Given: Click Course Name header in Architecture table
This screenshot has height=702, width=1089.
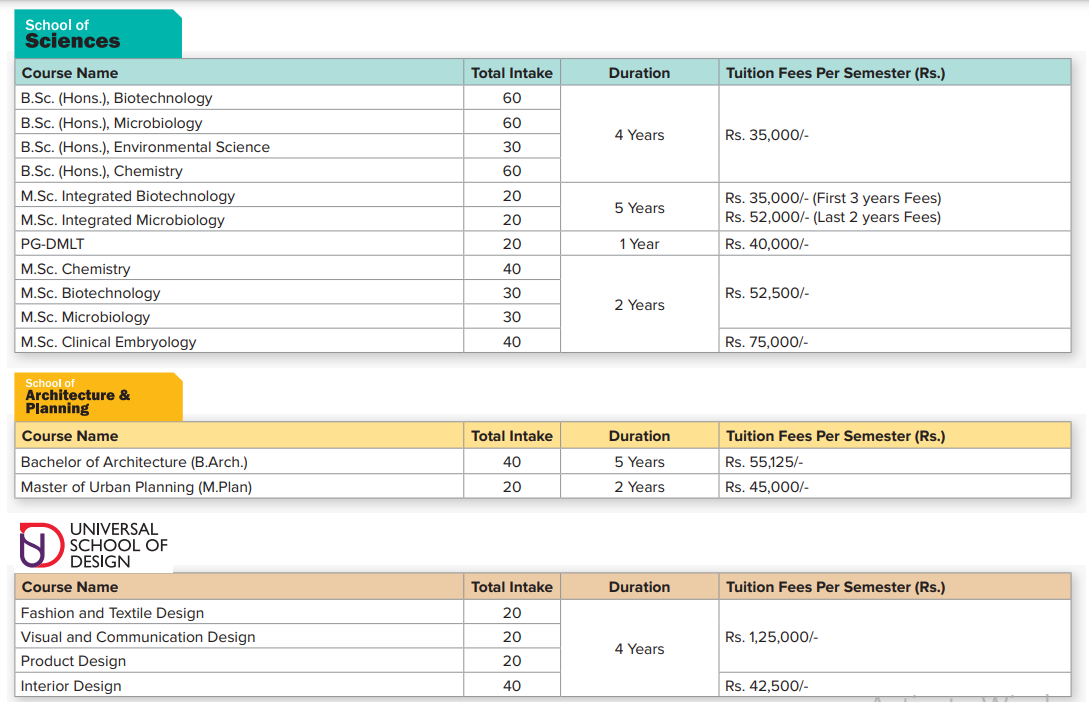Looking at the screenshot, I should pyautogui.click(x=70, y=436).
